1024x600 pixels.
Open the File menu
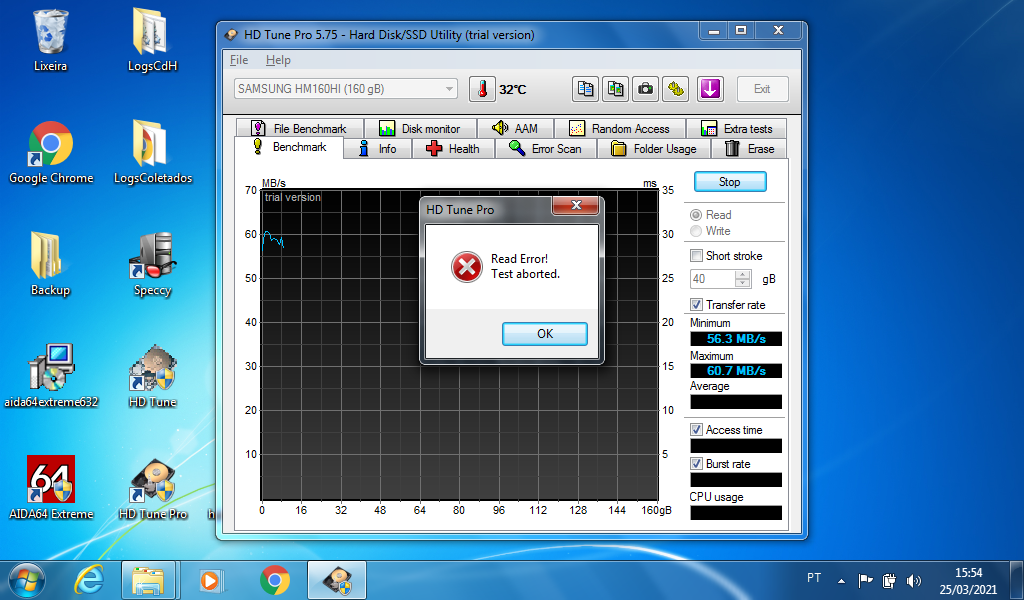pos(239,60)
